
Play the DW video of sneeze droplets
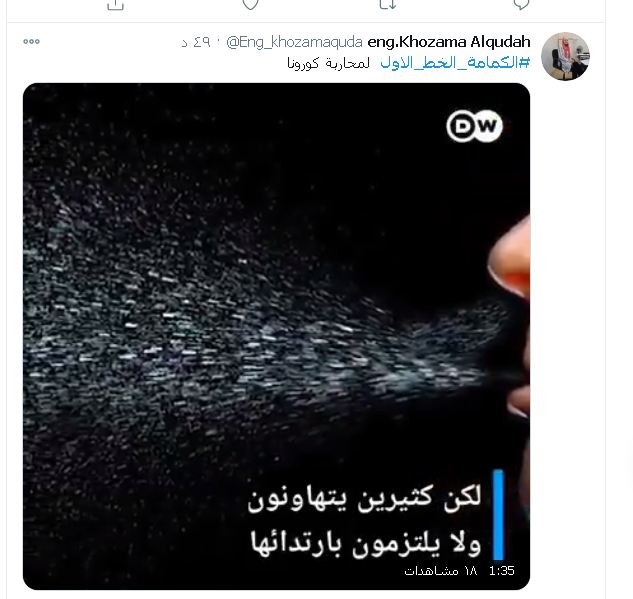pos(277,336)
